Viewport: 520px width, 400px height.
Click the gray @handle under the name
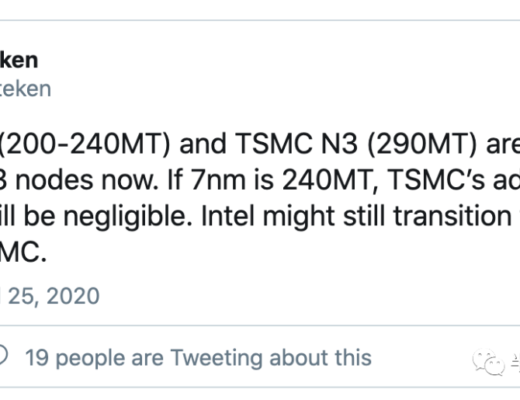pyautogui.click(x=25, y=89)
